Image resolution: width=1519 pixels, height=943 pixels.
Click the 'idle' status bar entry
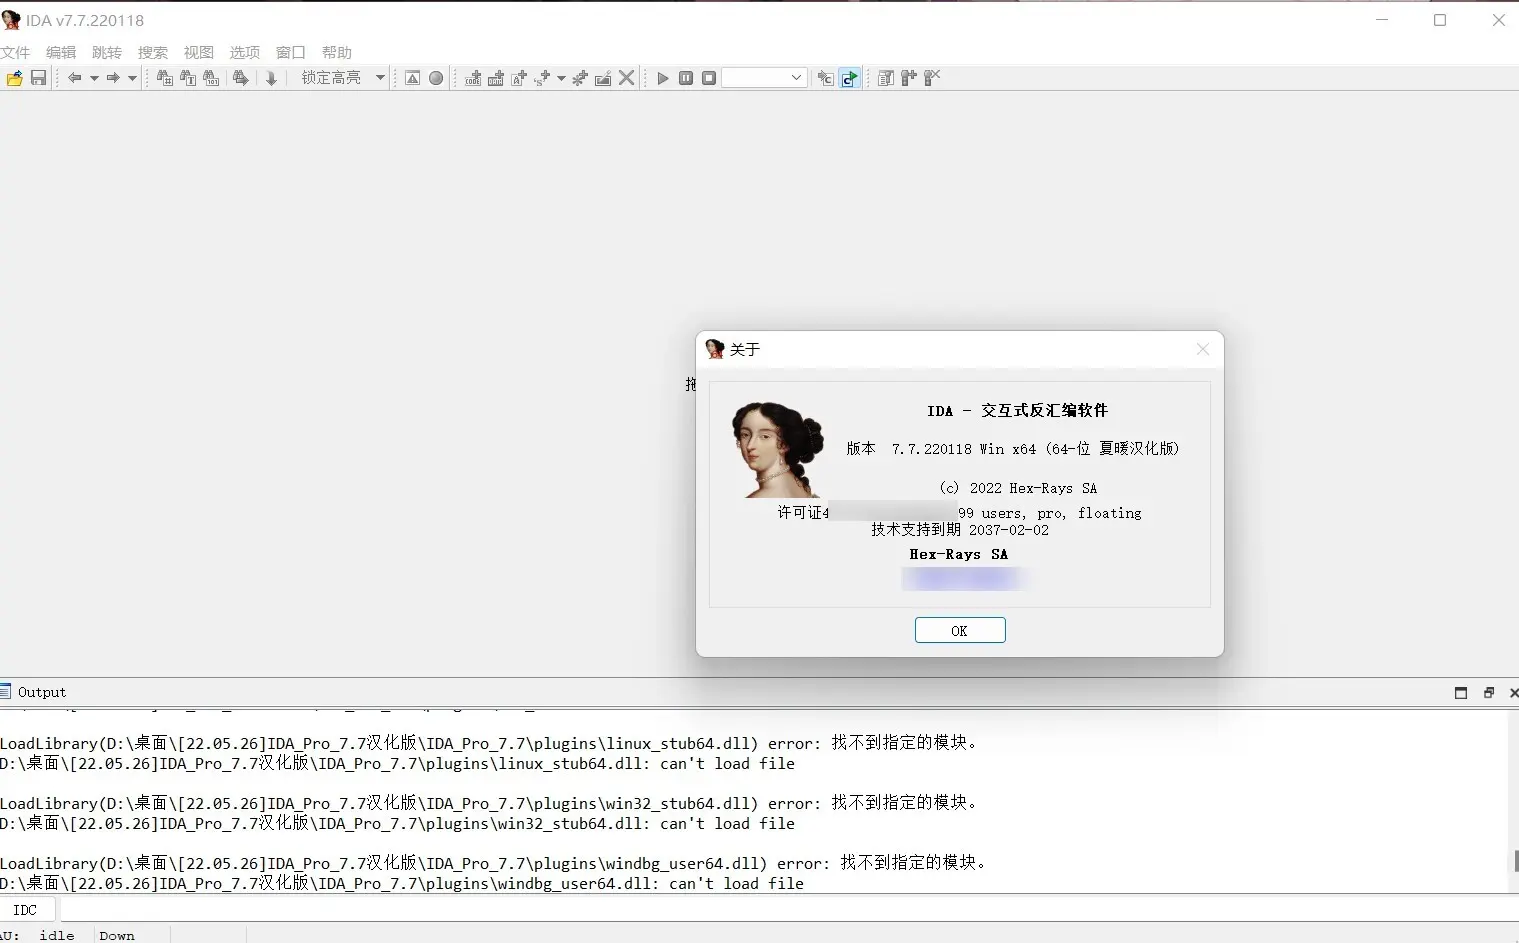tap(57, 935)
